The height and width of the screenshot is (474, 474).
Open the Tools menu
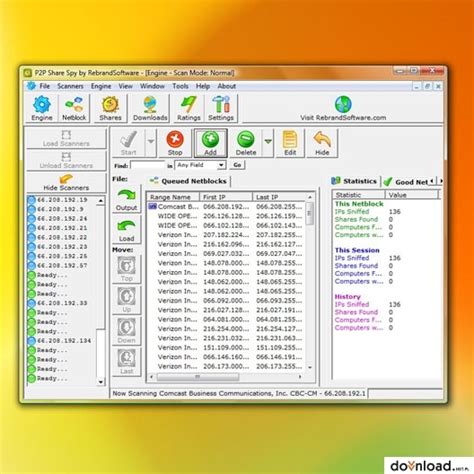click(180, 86)
